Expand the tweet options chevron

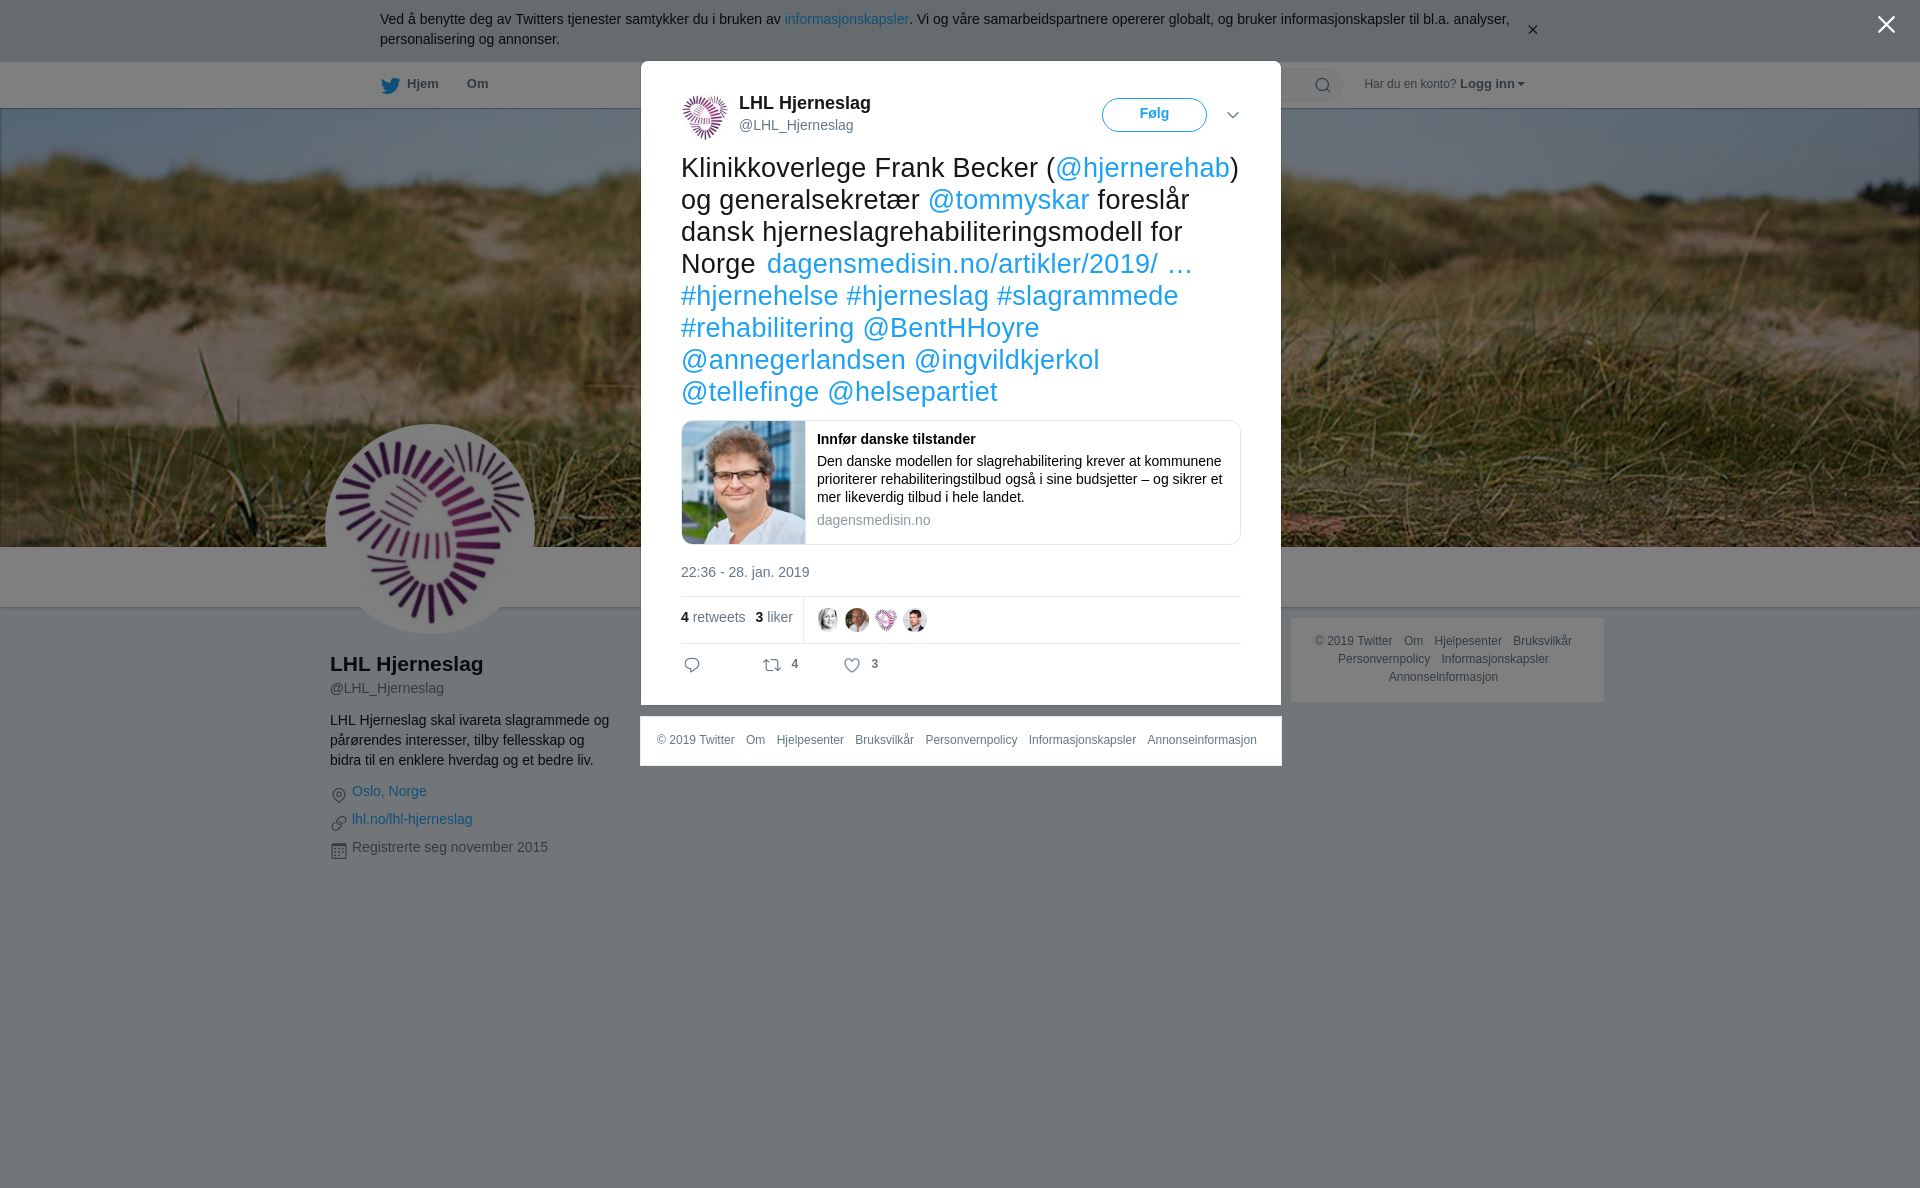tap(1233, 115)
